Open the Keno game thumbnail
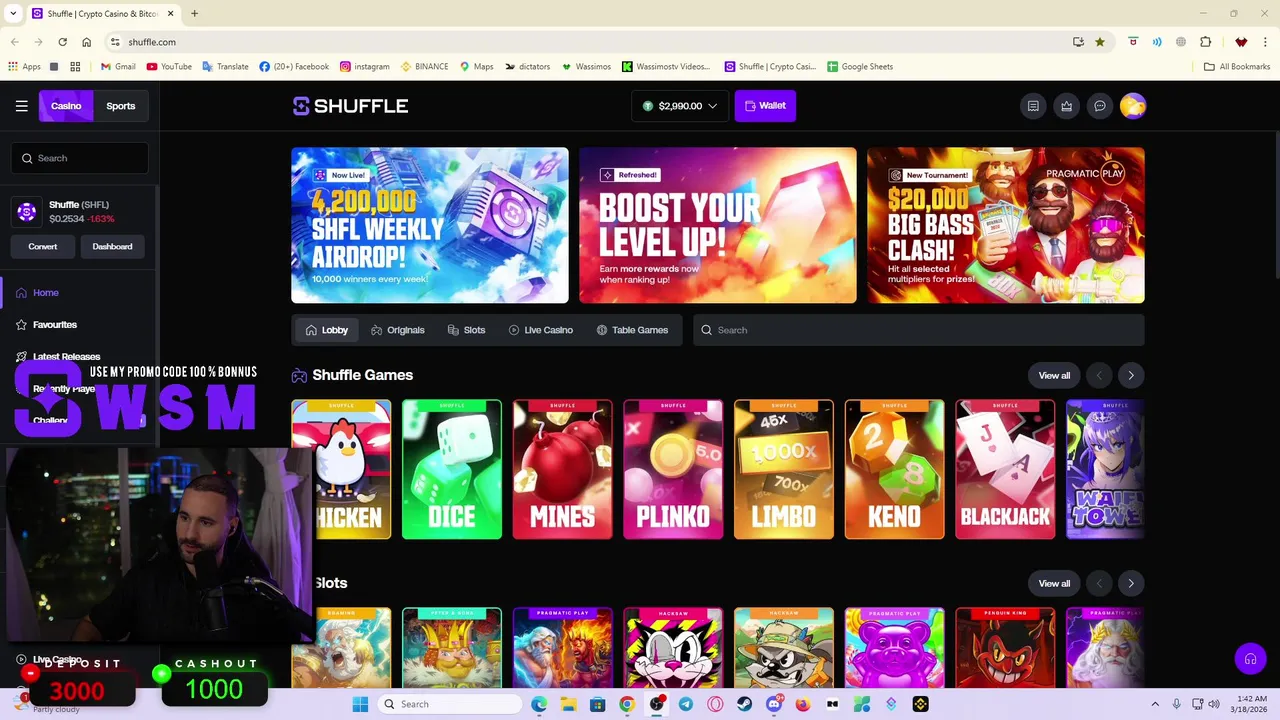This screenshot has height=720, width=1280. coord(894,469)
